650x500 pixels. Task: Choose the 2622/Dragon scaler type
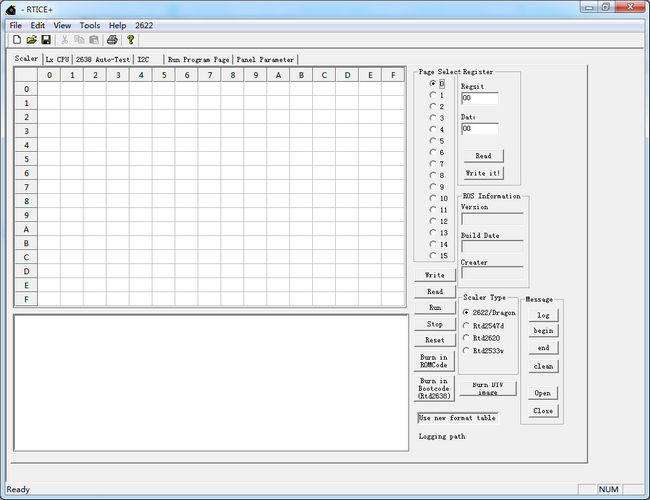pyautogui.click(x=466, y=312)
